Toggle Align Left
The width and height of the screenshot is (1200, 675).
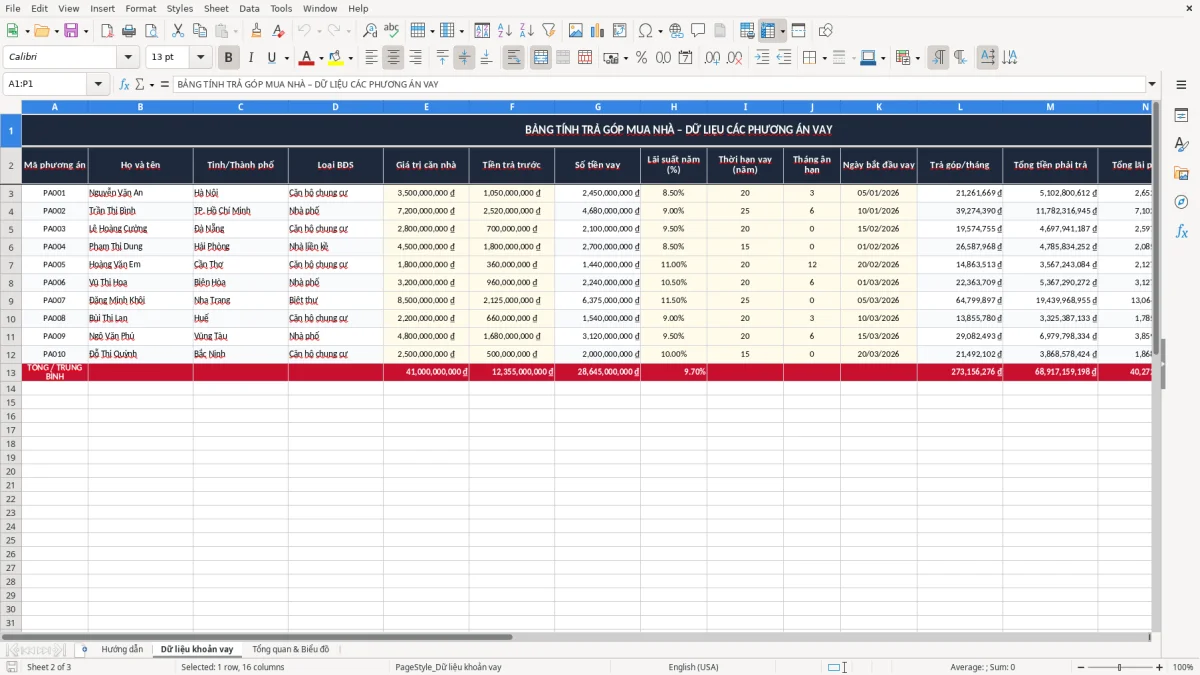(372, 58)
